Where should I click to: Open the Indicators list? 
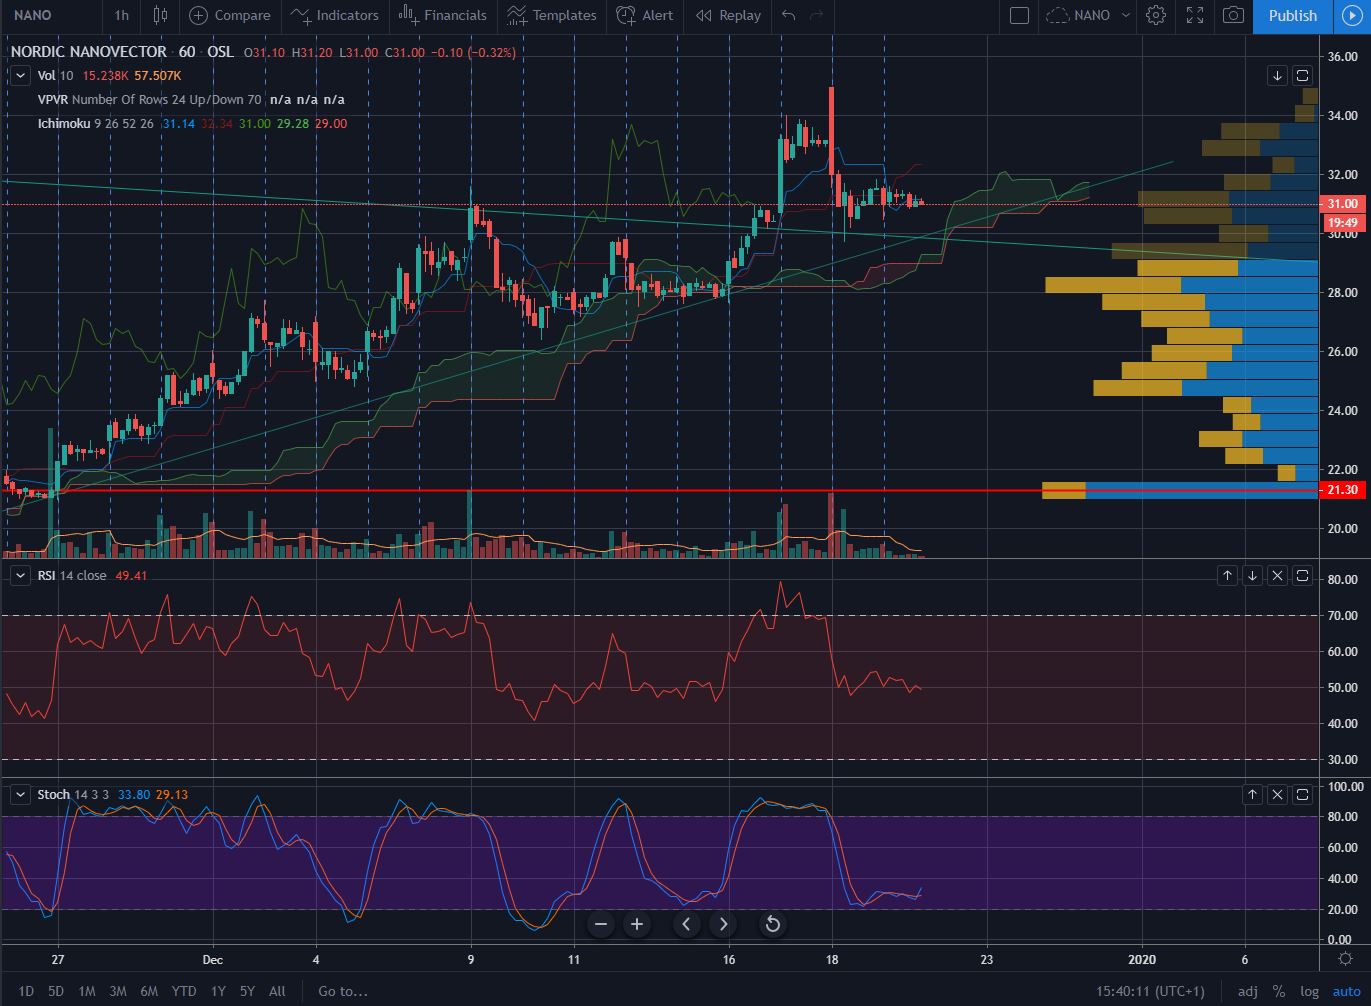point(335,15)
